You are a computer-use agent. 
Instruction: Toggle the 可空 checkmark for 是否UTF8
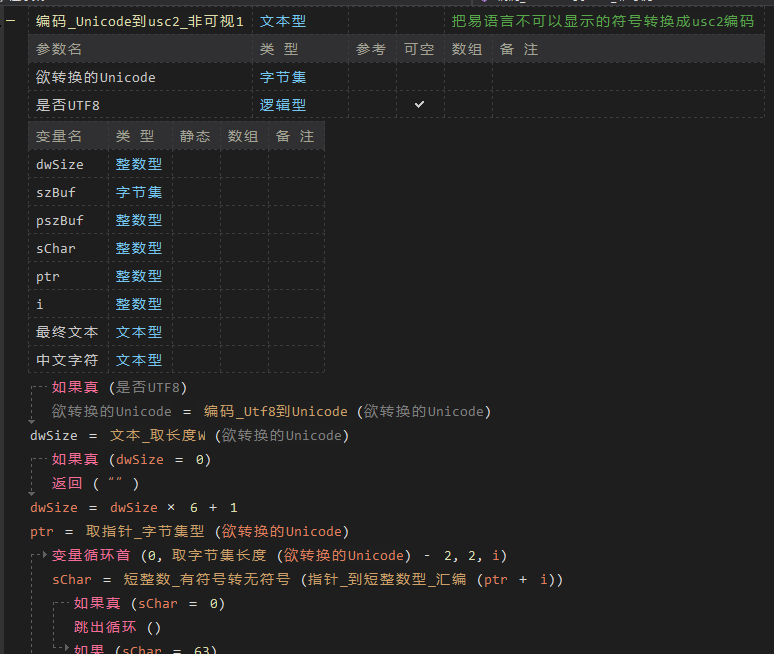(x=419, y=104)
